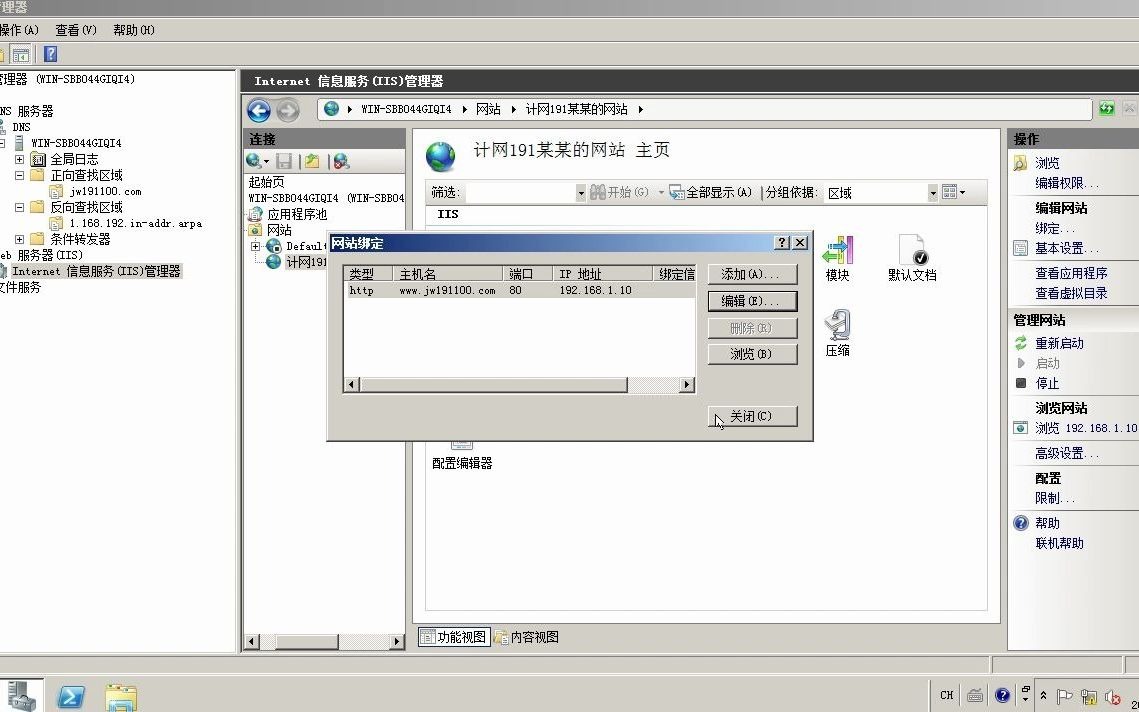Click the bindings list left scroll arrow

click(352, 384)
